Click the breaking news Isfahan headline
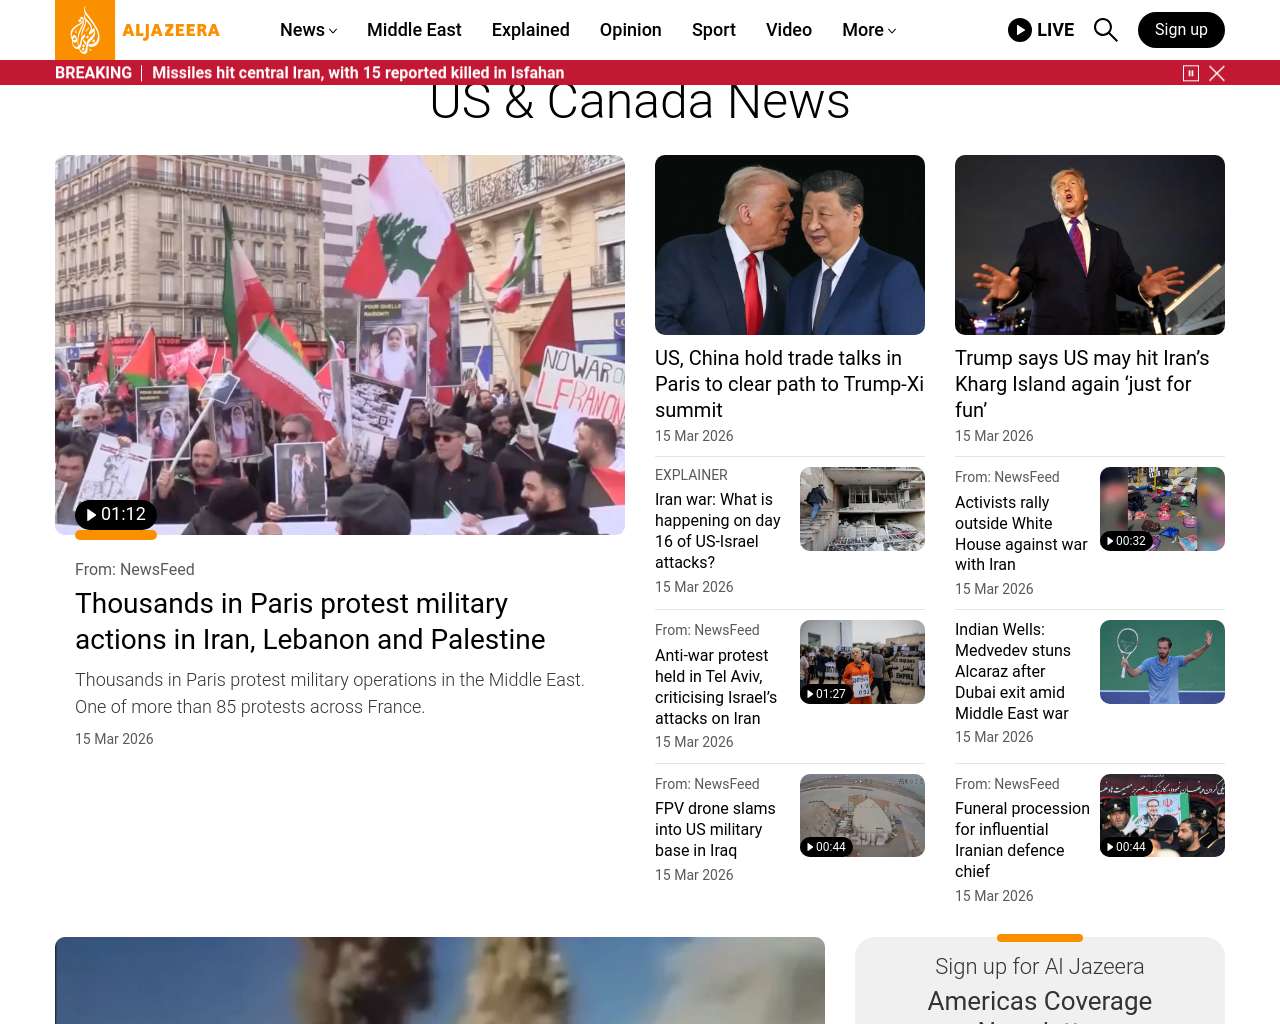 click(358, 73)
